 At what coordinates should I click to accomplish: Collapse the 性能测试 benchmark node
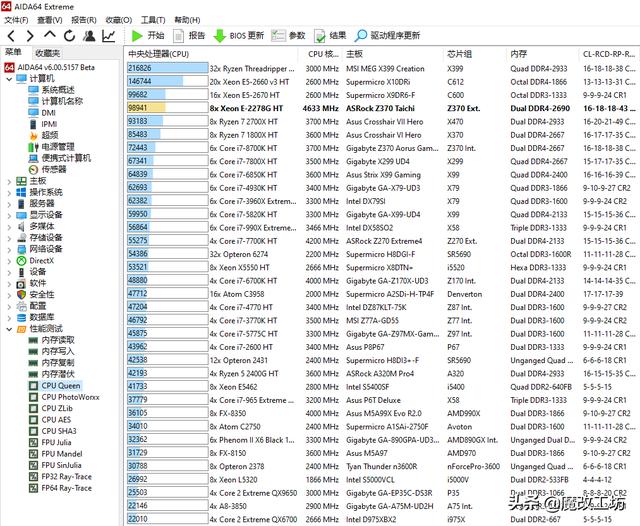point(8,328)
